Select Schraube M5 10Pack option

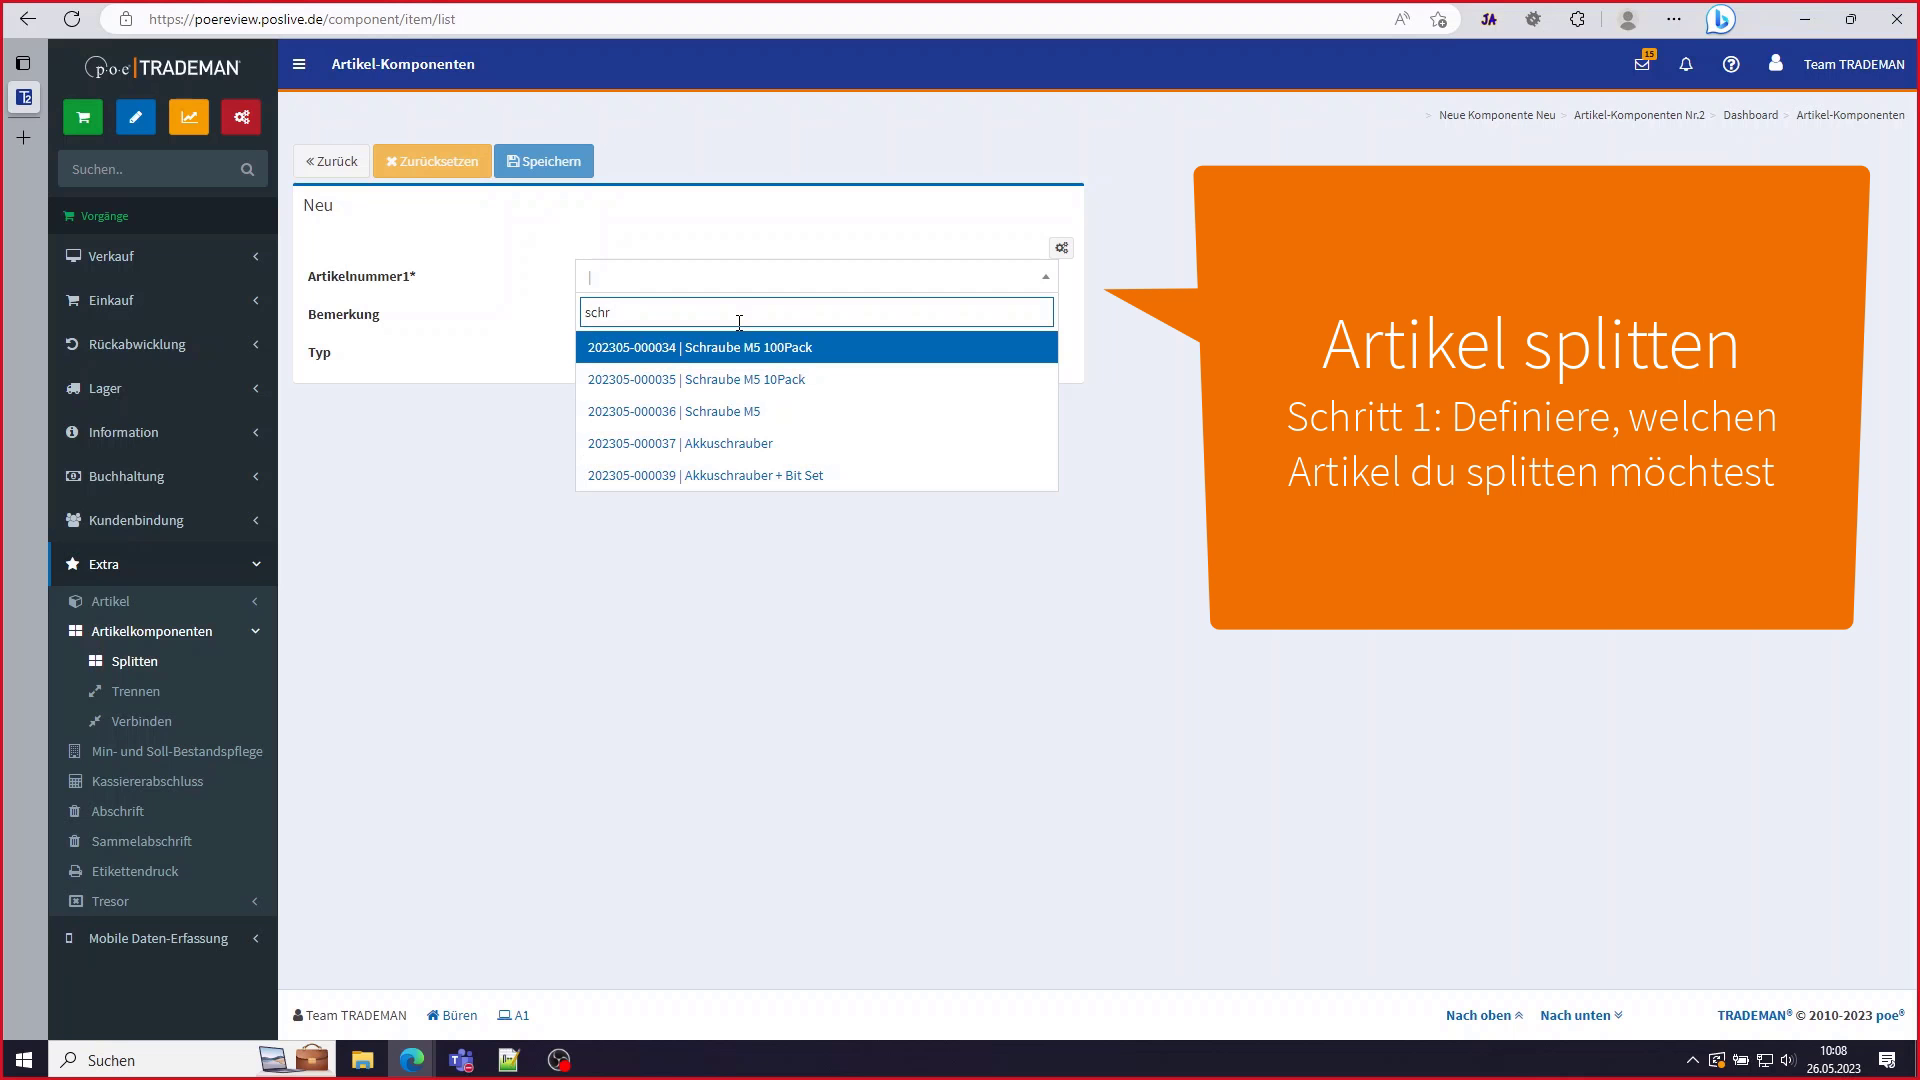(817, 379)
